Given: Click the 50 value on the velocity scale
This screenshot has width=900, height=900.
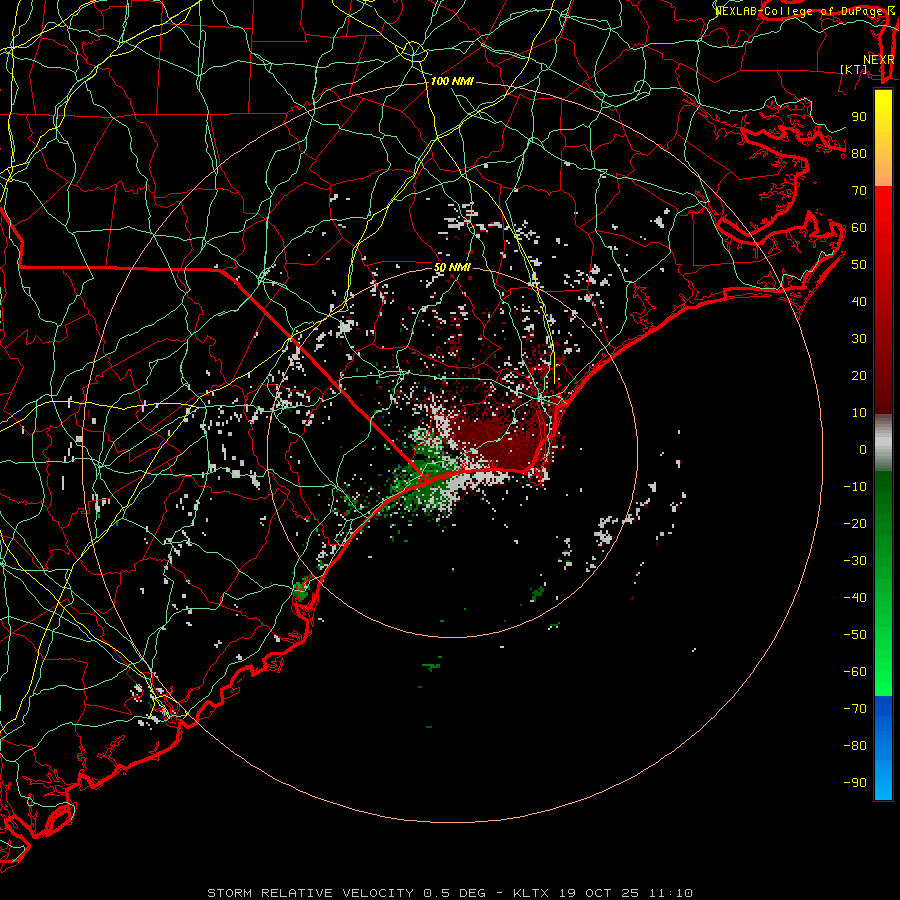Looking at the screenshot, I should pyautogui.click(x=859, y=265).
